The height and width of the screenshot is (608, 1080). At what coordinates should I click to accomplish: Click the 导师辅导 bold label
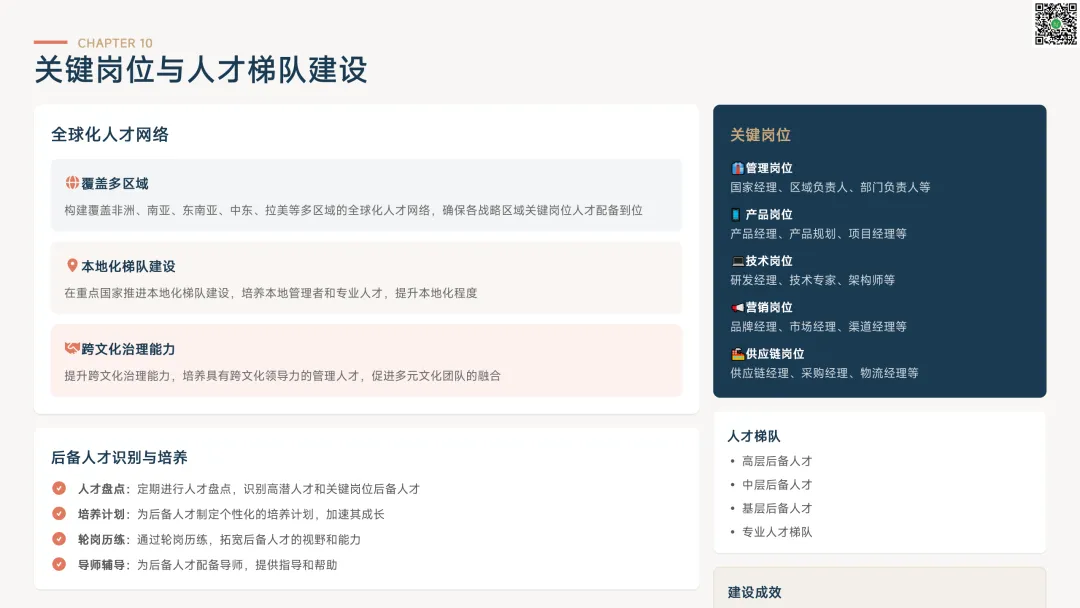click(x=102, y=565)
